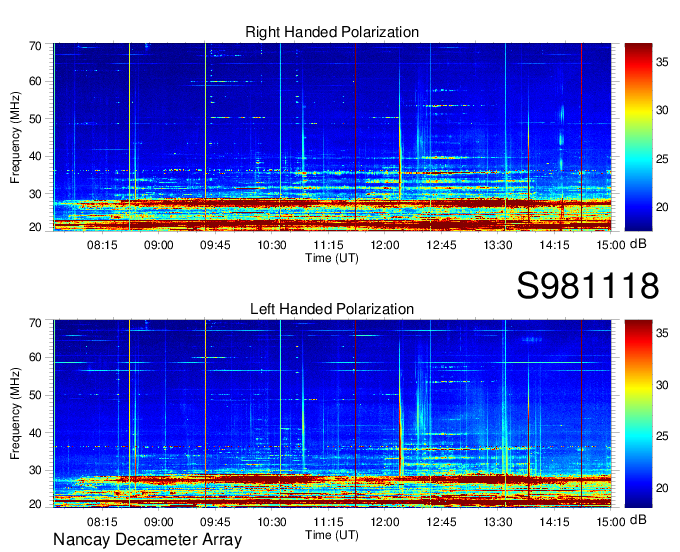Click the 11:15 tick of Right Handed plot
This screenshot has height=552, width=680.
click(328, 245)
